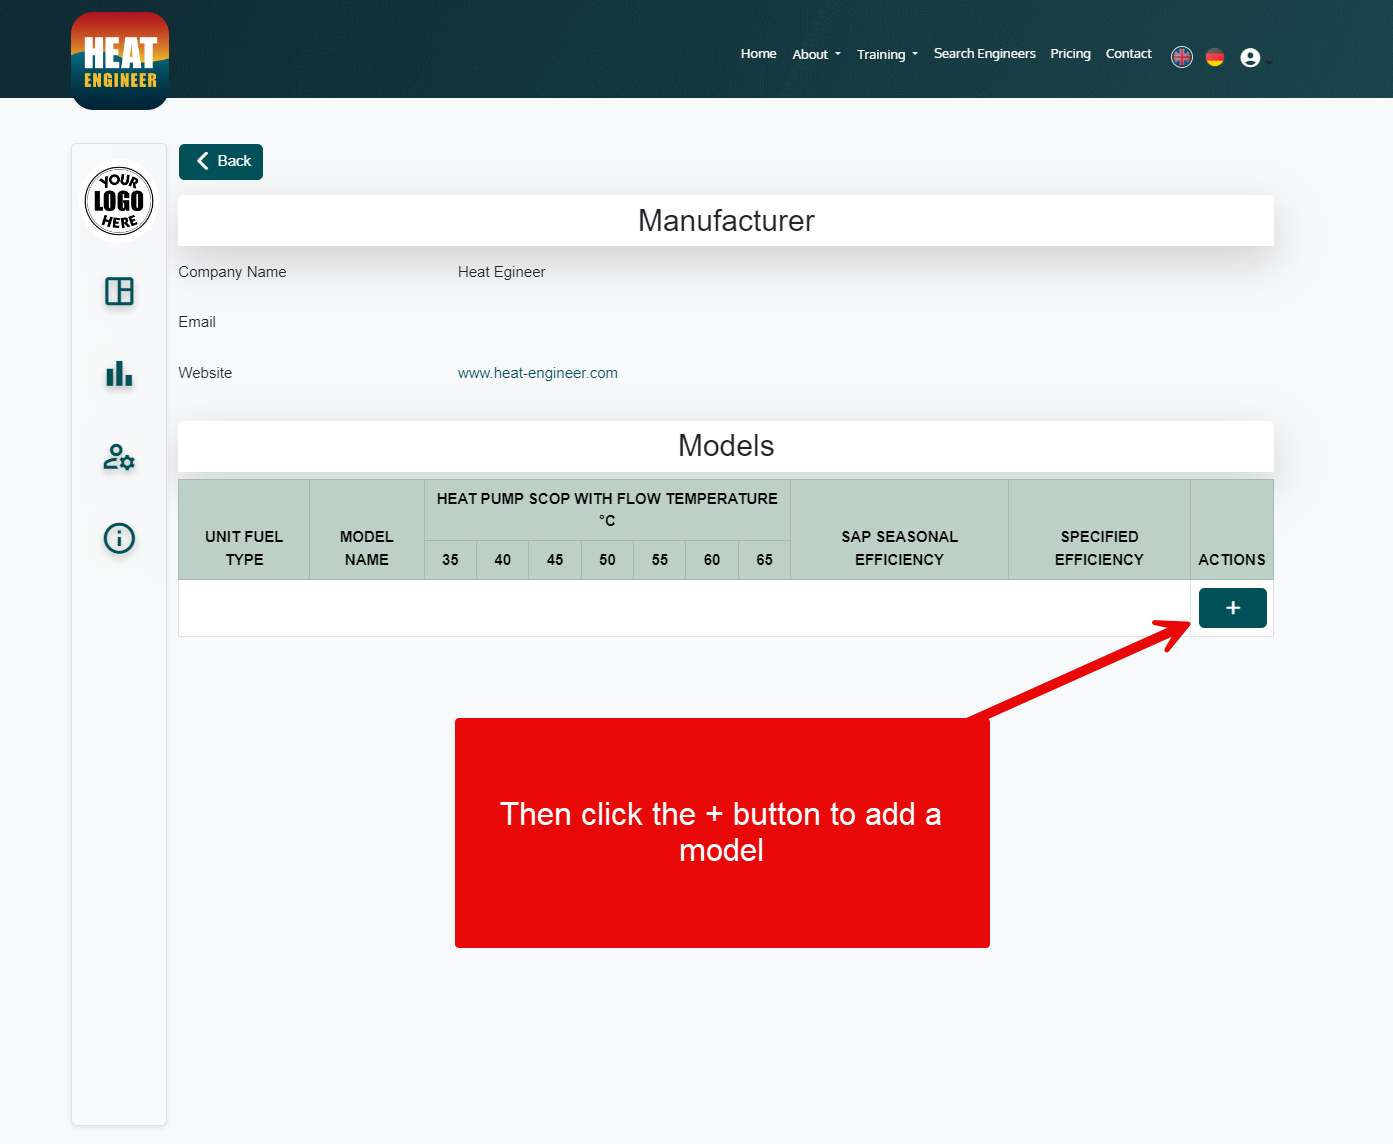Select the bar chart statistics icon
This screenshot has width=1393, height=1144.
coord(119,374)
